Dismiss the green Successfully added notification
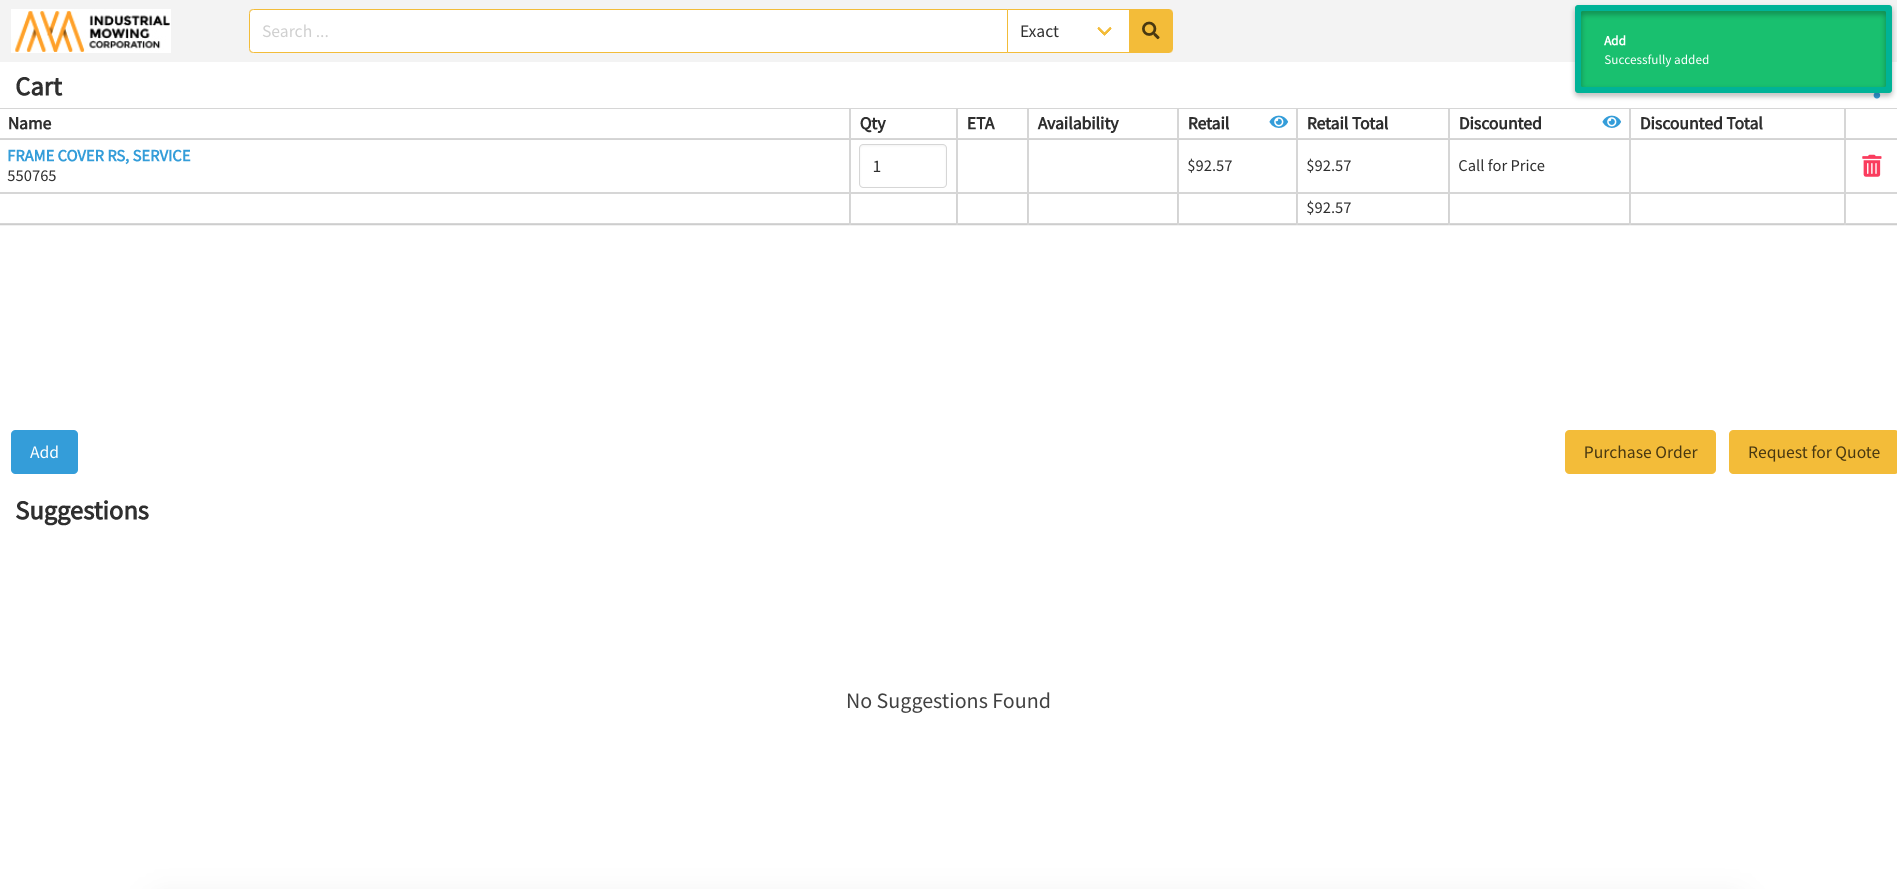Image resolution: width=1897 pixels, height=889 pixels. point(1732,50)
